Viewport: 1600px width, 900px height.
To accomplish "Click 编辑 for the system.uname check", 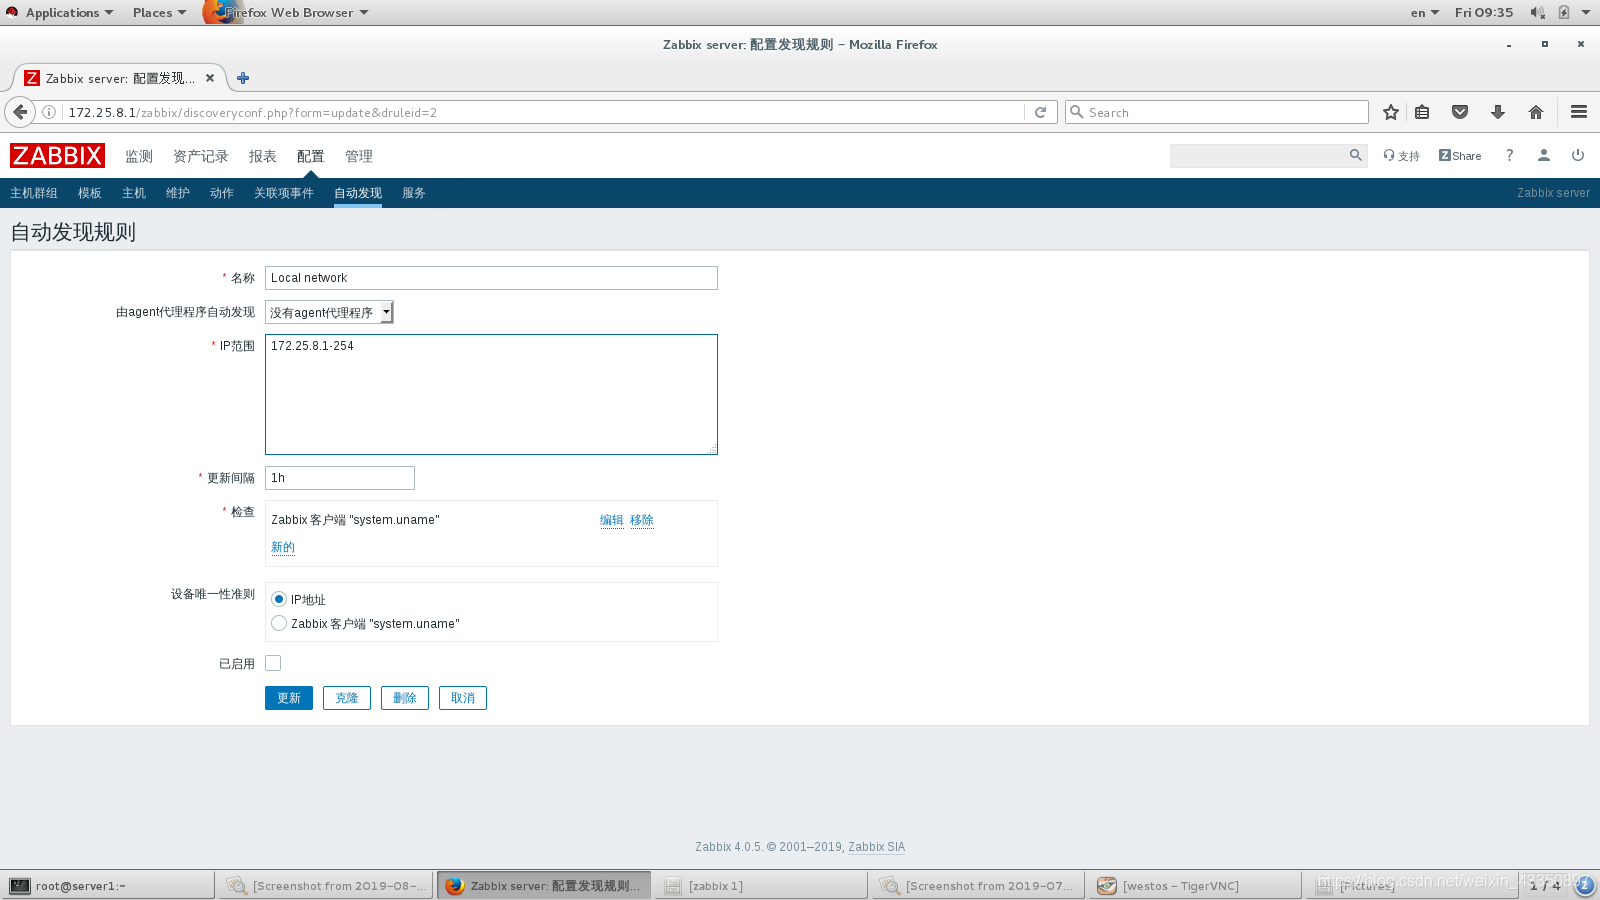I will point(612,520).
